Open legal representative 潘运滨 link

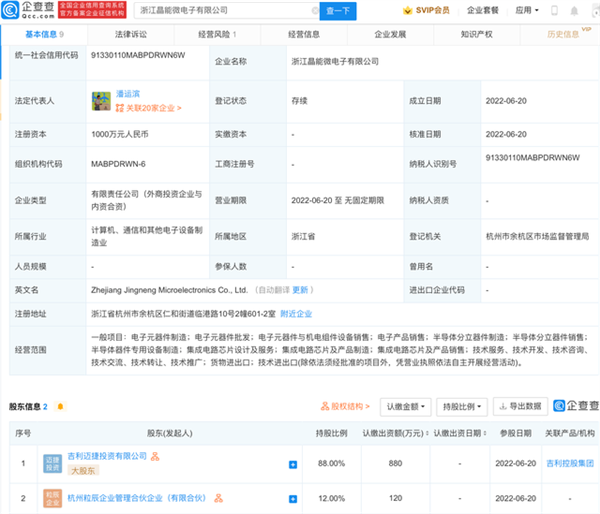(128, 94)
